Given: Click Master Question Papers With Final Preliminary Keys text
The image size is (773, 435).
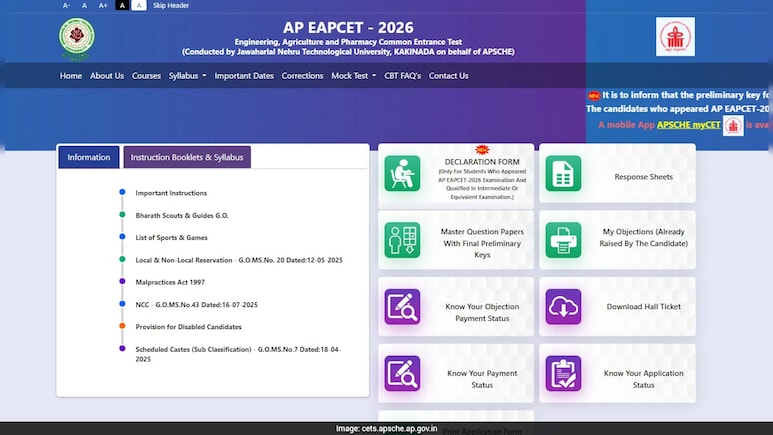Looking at the screenshot, I should coord(482,243).
